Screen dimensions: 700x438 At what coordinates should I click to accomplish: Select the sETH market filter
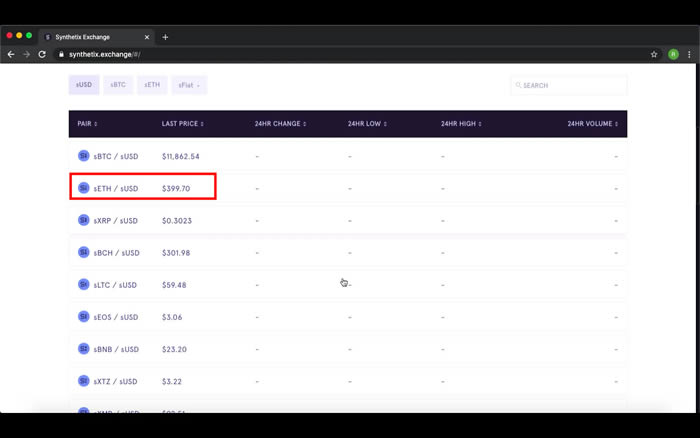coord(152,85)
